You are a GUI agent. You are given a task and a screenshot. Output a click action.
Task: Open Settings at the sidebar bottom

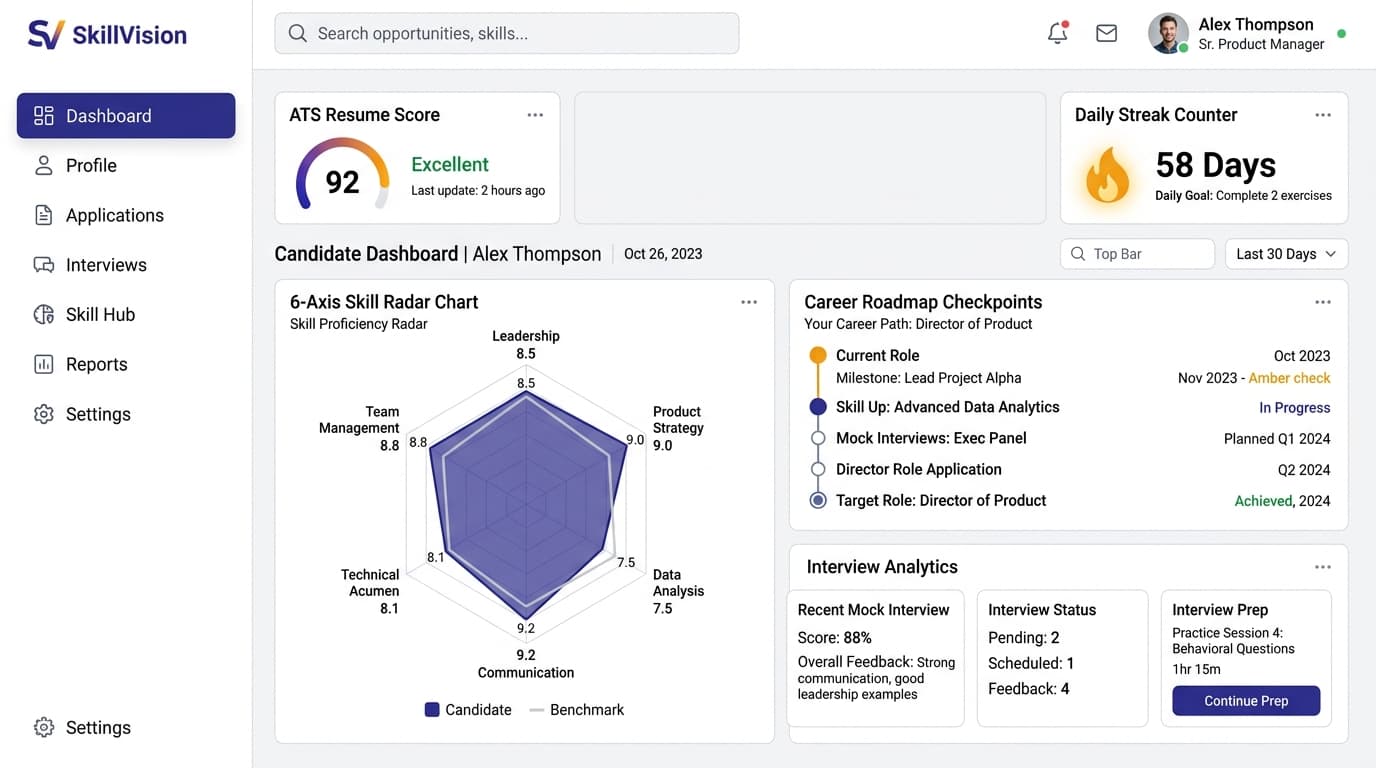tap(98, 728)
